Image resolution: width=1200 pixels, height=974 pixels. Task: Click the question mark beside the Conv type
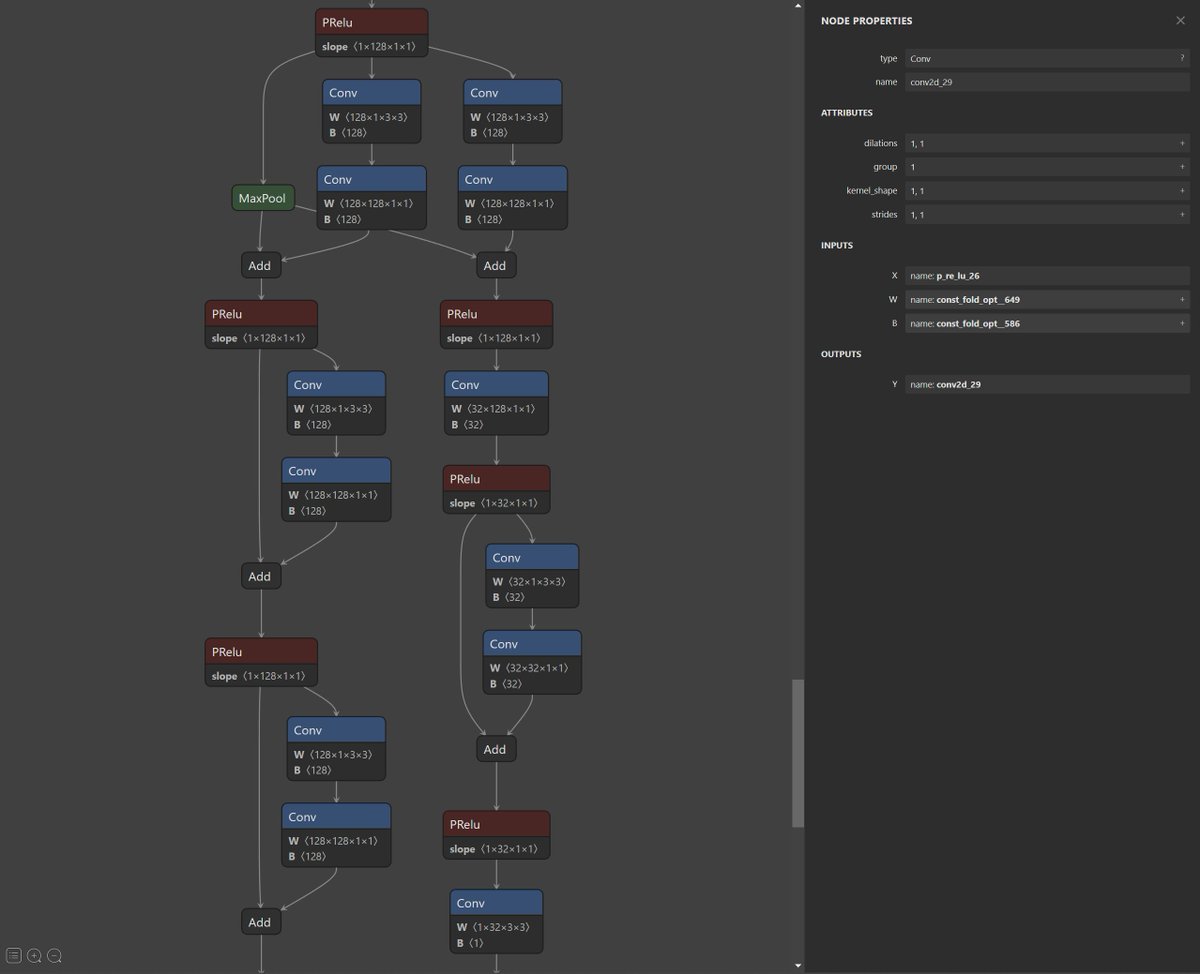tap(1181, 58)
